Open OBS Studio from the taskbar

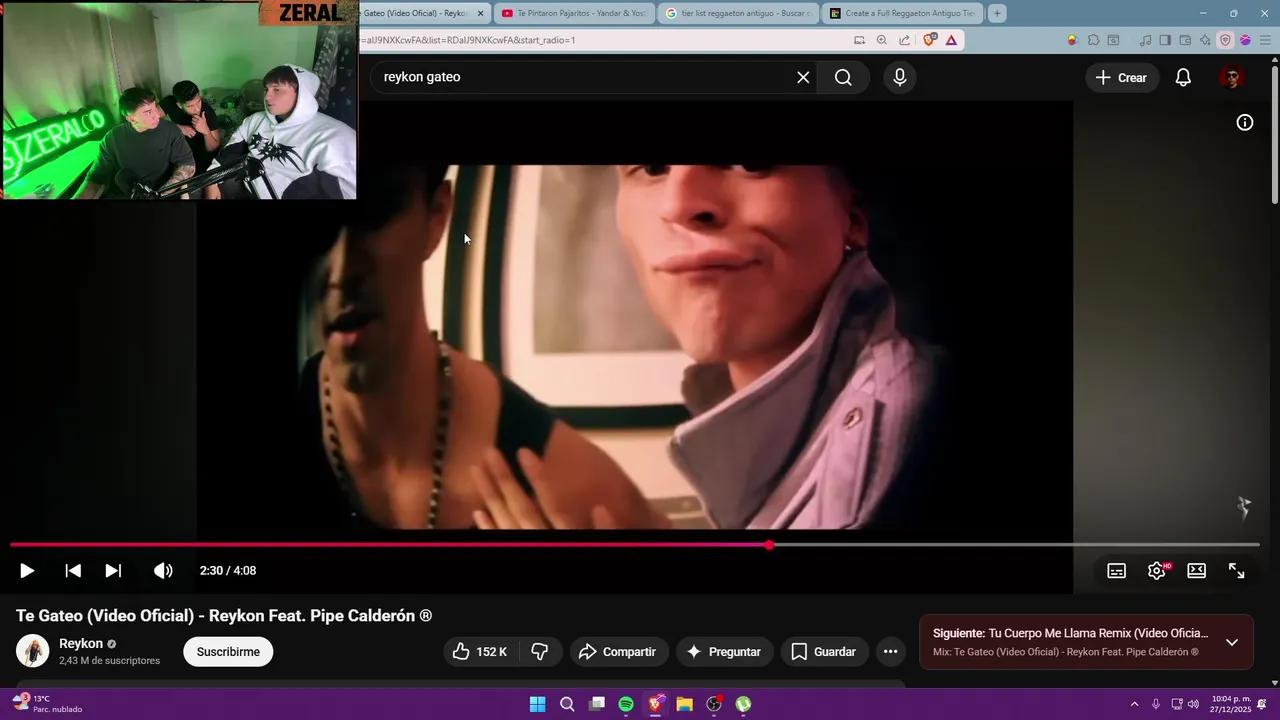pos(714,704)
